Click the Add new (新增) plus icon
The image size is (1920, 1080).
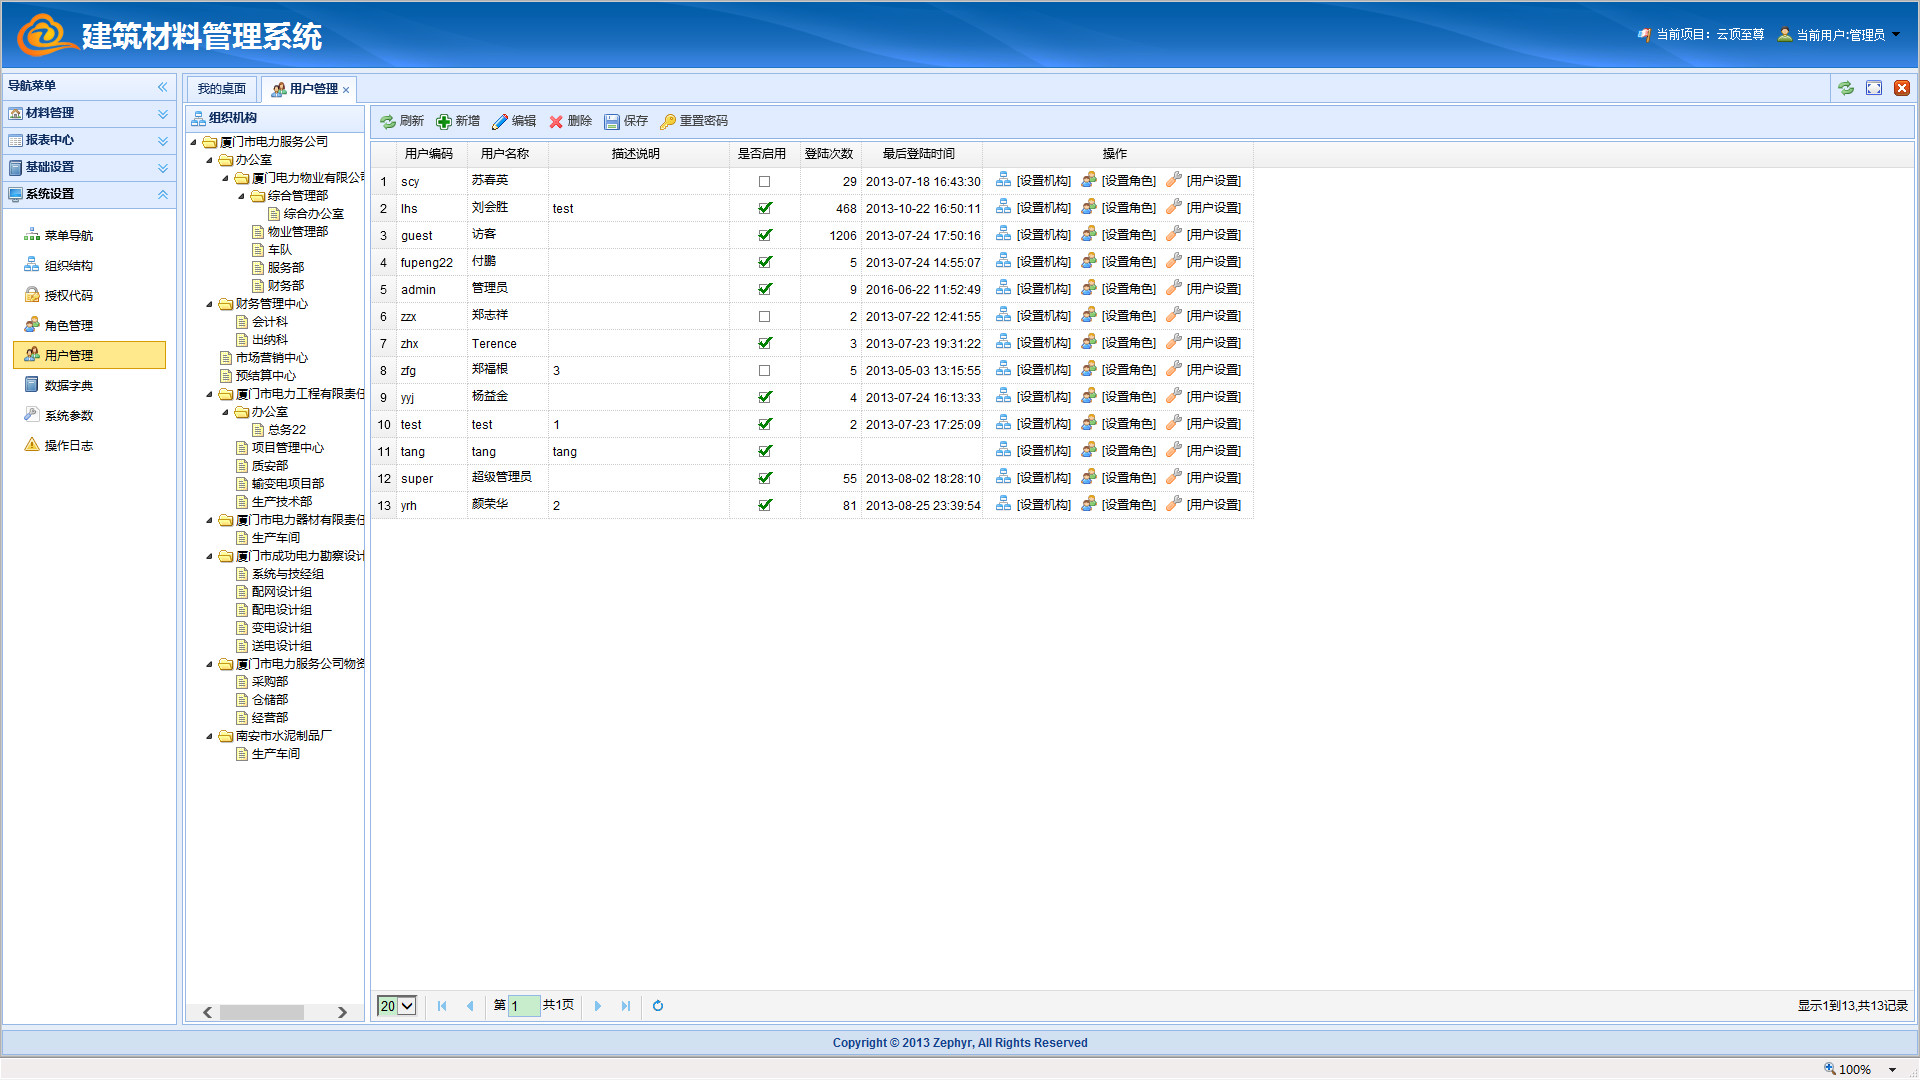pos(444,122)
